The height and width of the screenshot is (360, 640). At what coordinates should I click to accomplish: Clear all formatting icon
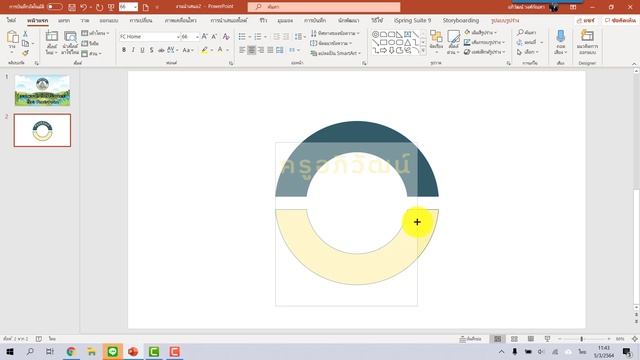226,37
